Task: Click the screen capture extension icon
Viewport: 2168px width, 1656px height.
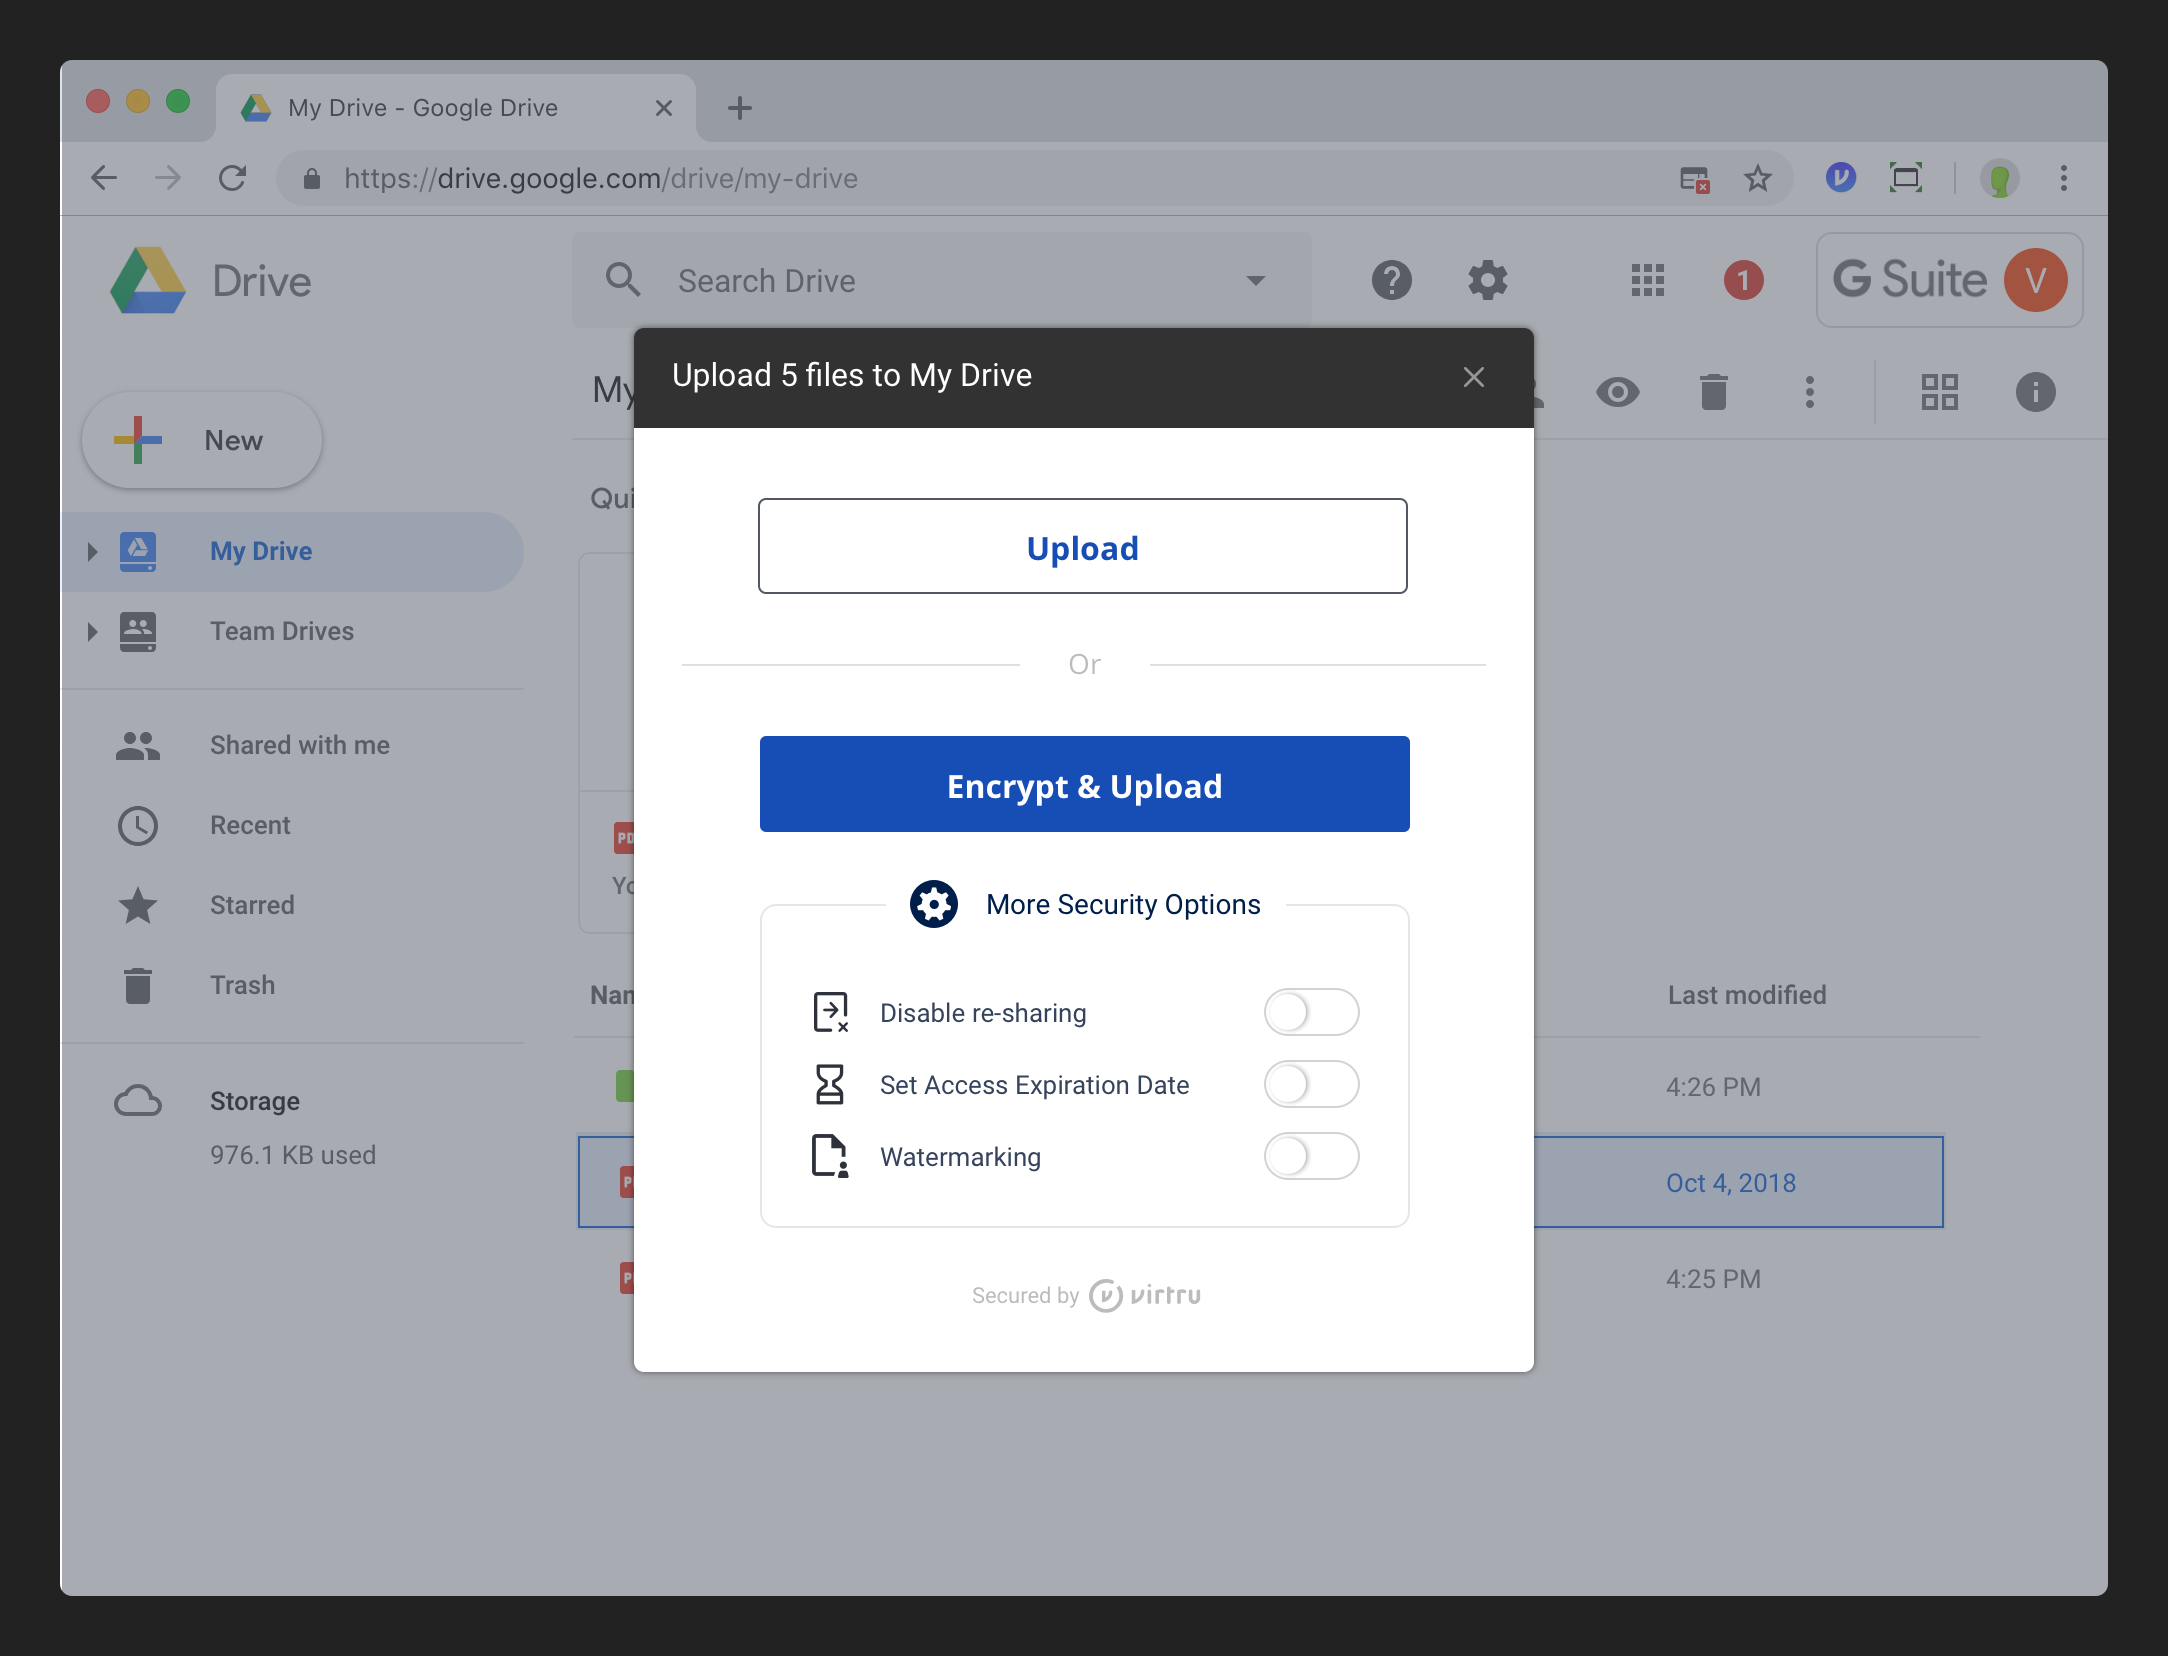Action: point(1906,178)
